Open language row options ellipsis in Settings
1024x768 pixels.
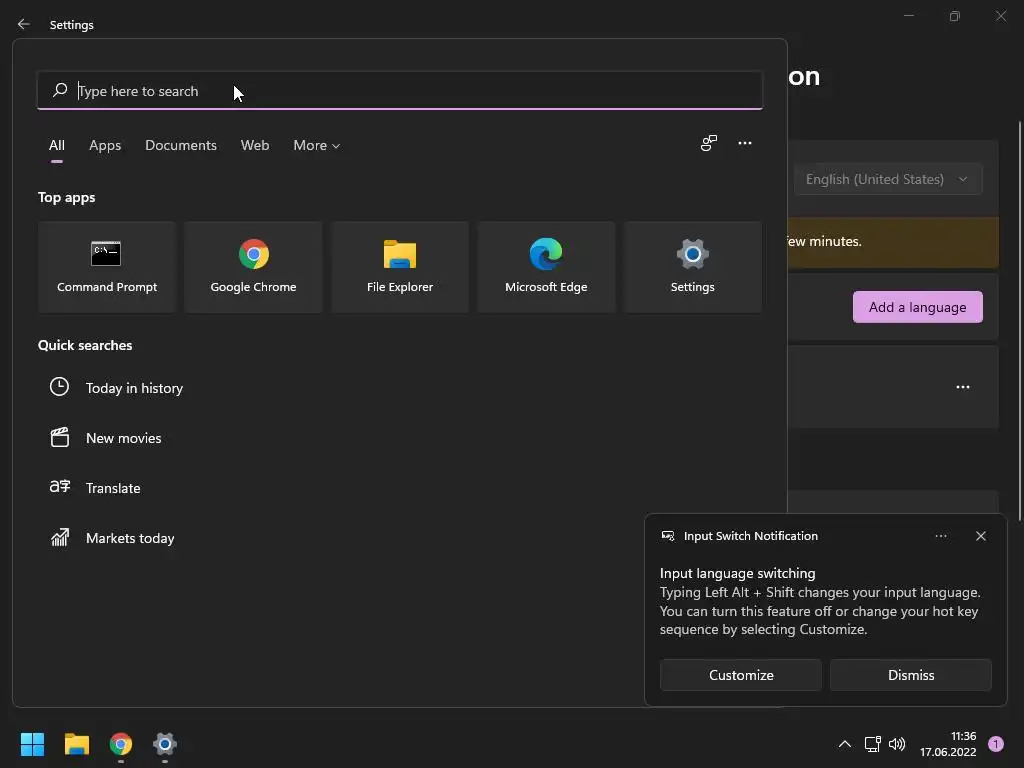(963, 387)
